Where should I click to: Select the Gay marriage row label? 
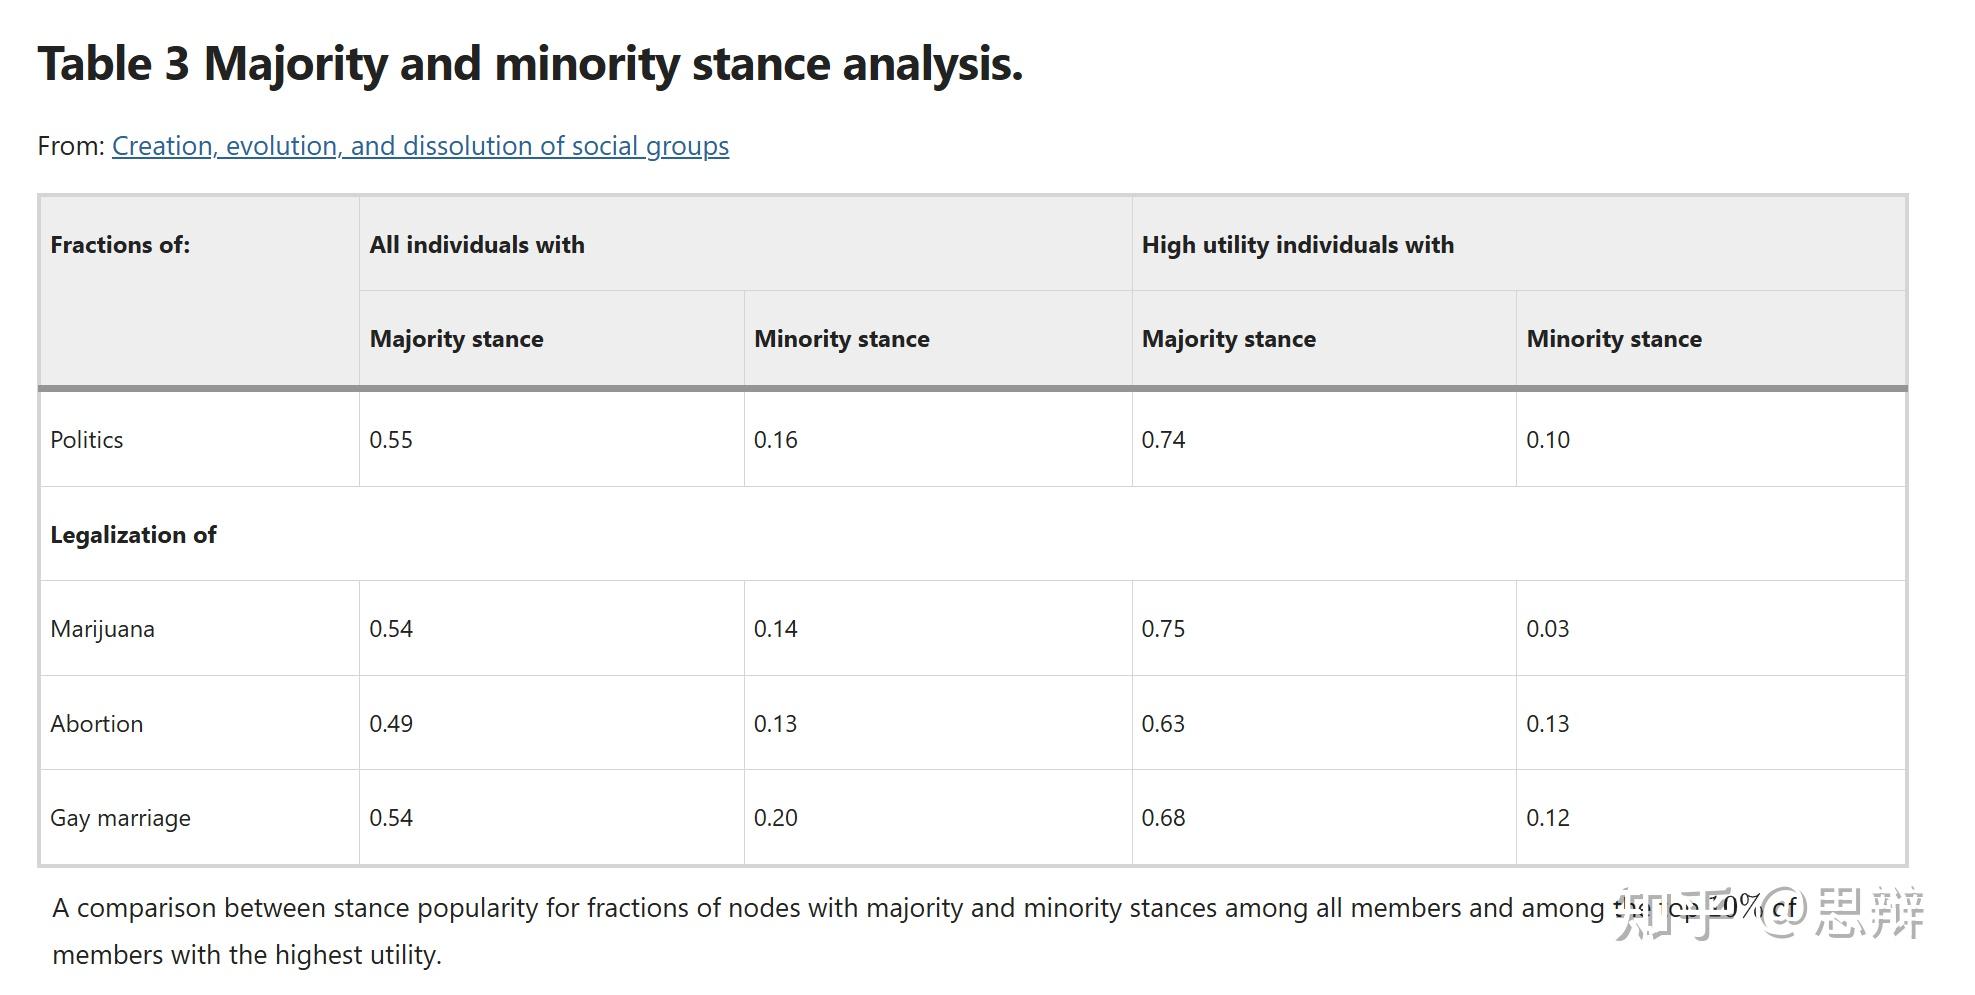coord(120,818)
